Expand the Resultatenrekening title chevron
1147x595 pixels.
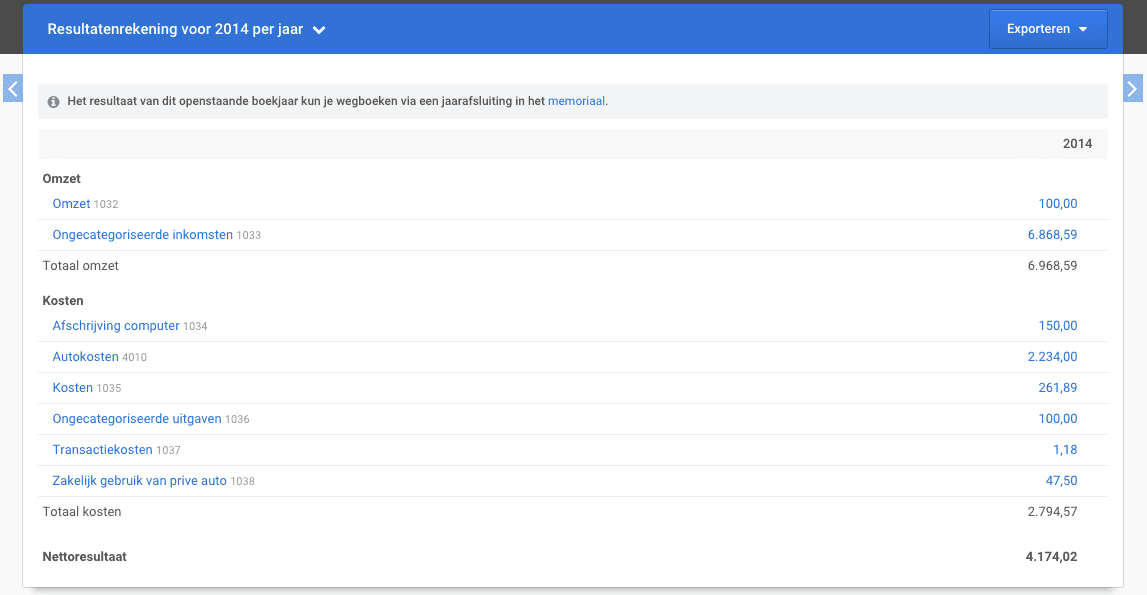[x=319, y=30]
